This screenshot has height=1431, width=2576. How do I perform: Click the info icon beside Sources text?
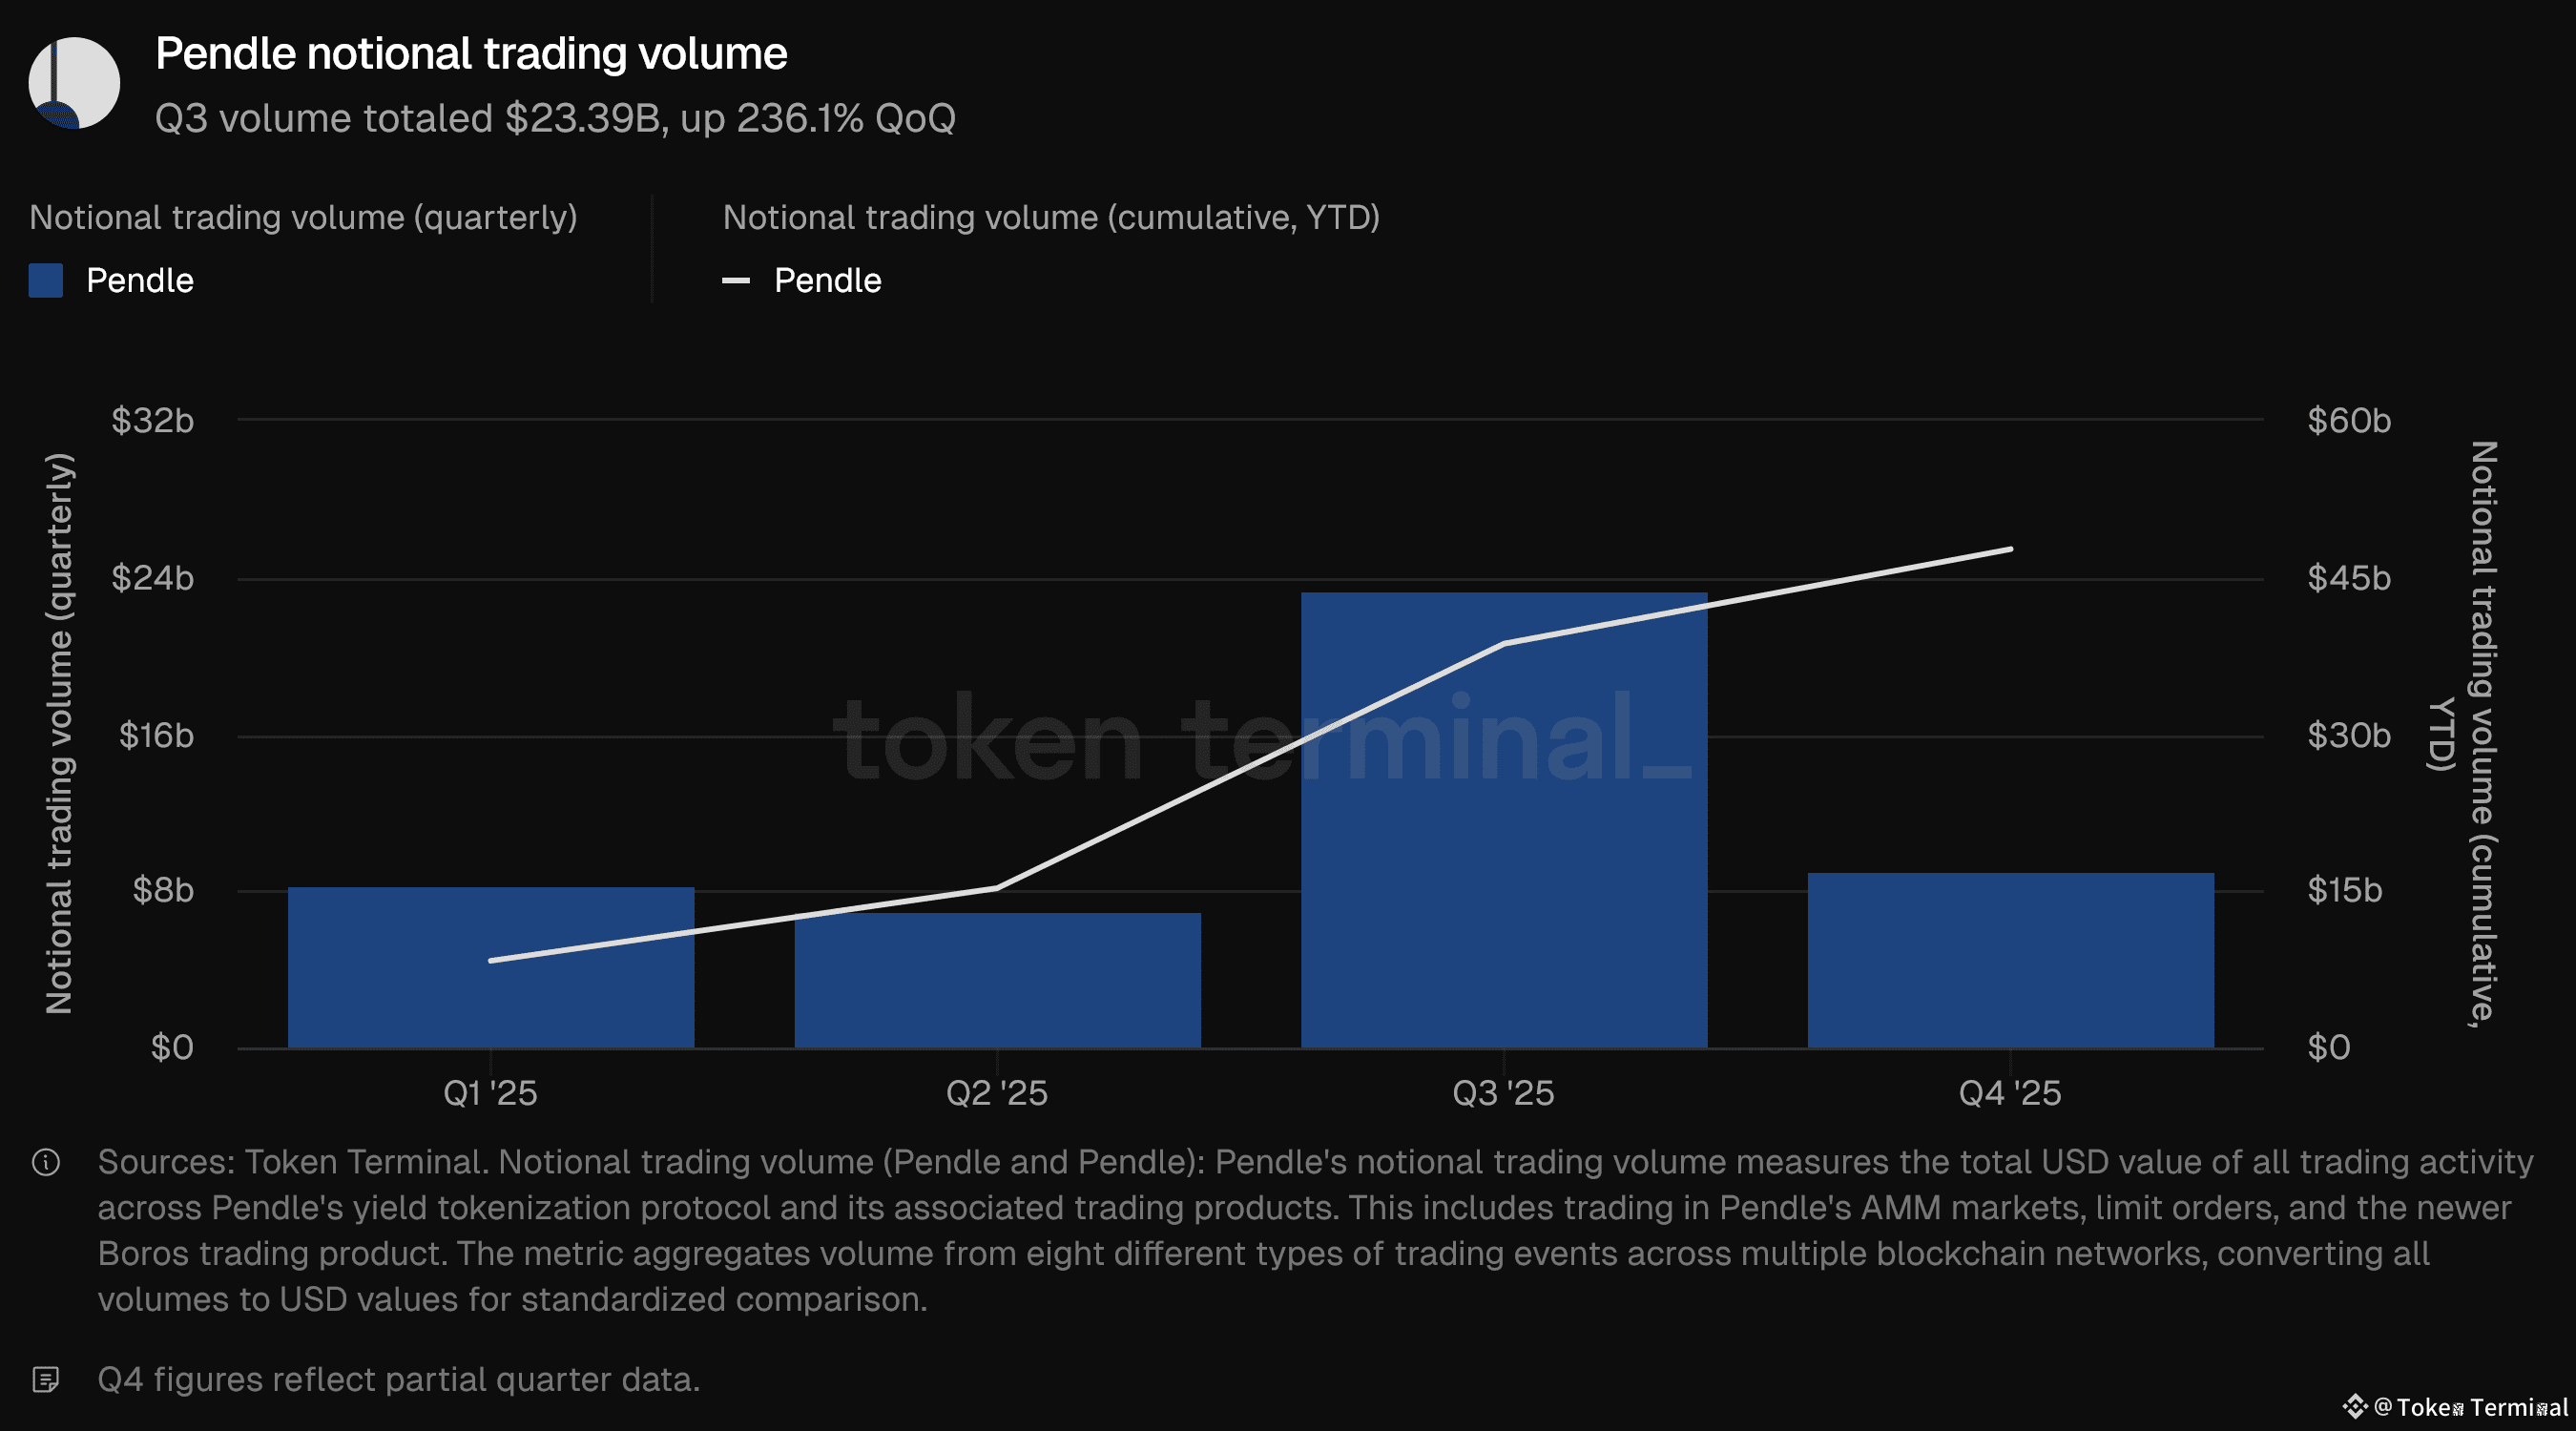[46, 1162]
